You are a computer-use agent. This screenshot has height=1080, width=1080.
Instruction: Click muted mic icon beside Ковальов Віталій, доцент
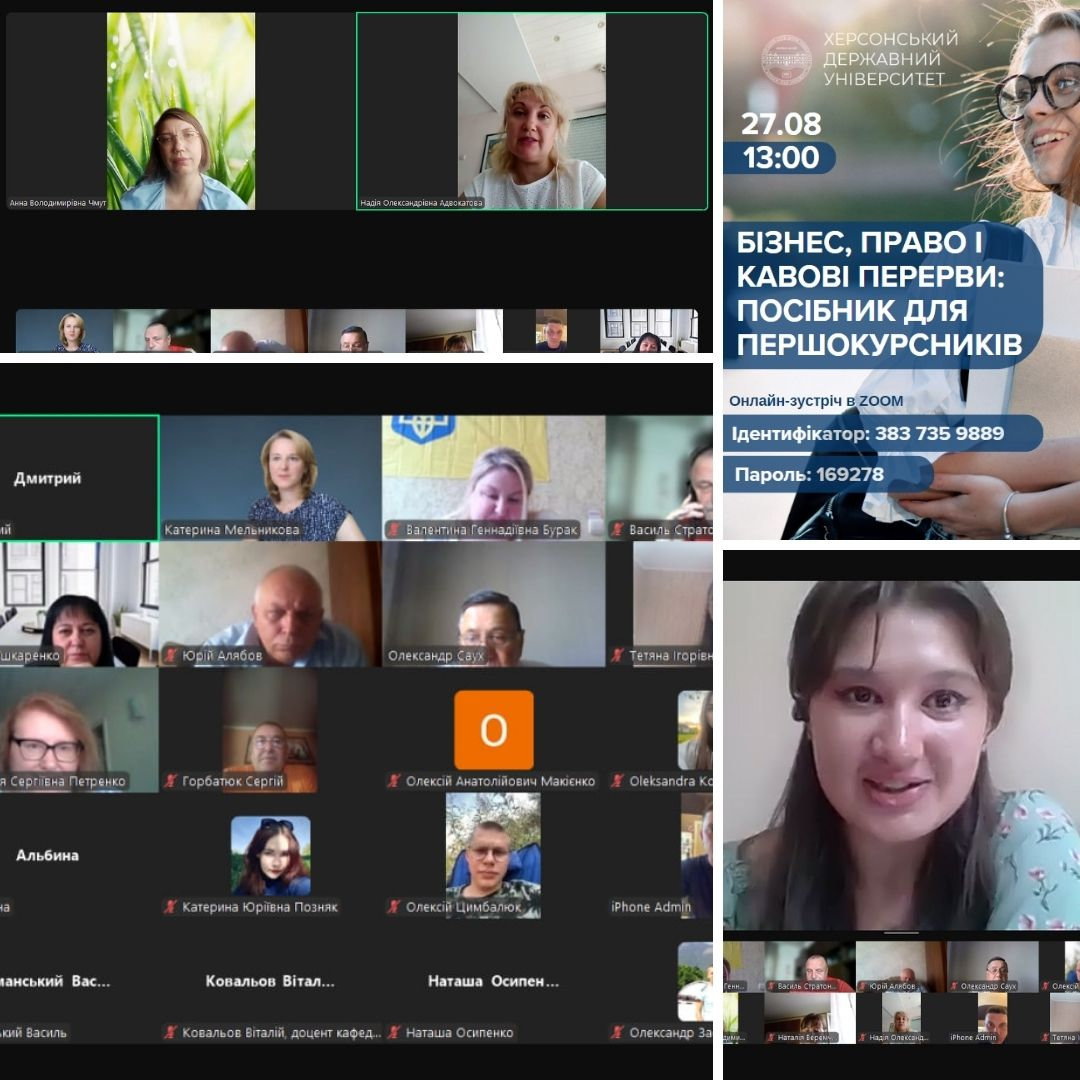[170, 1032]
